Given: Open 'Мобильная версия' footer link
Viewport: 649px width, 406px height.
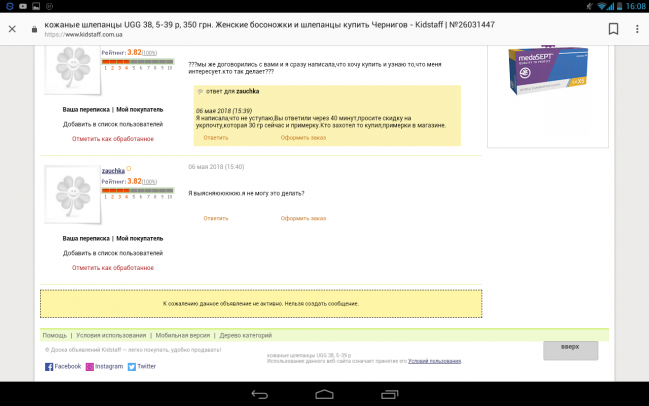Looking at the screenshot, I should 183,335.
